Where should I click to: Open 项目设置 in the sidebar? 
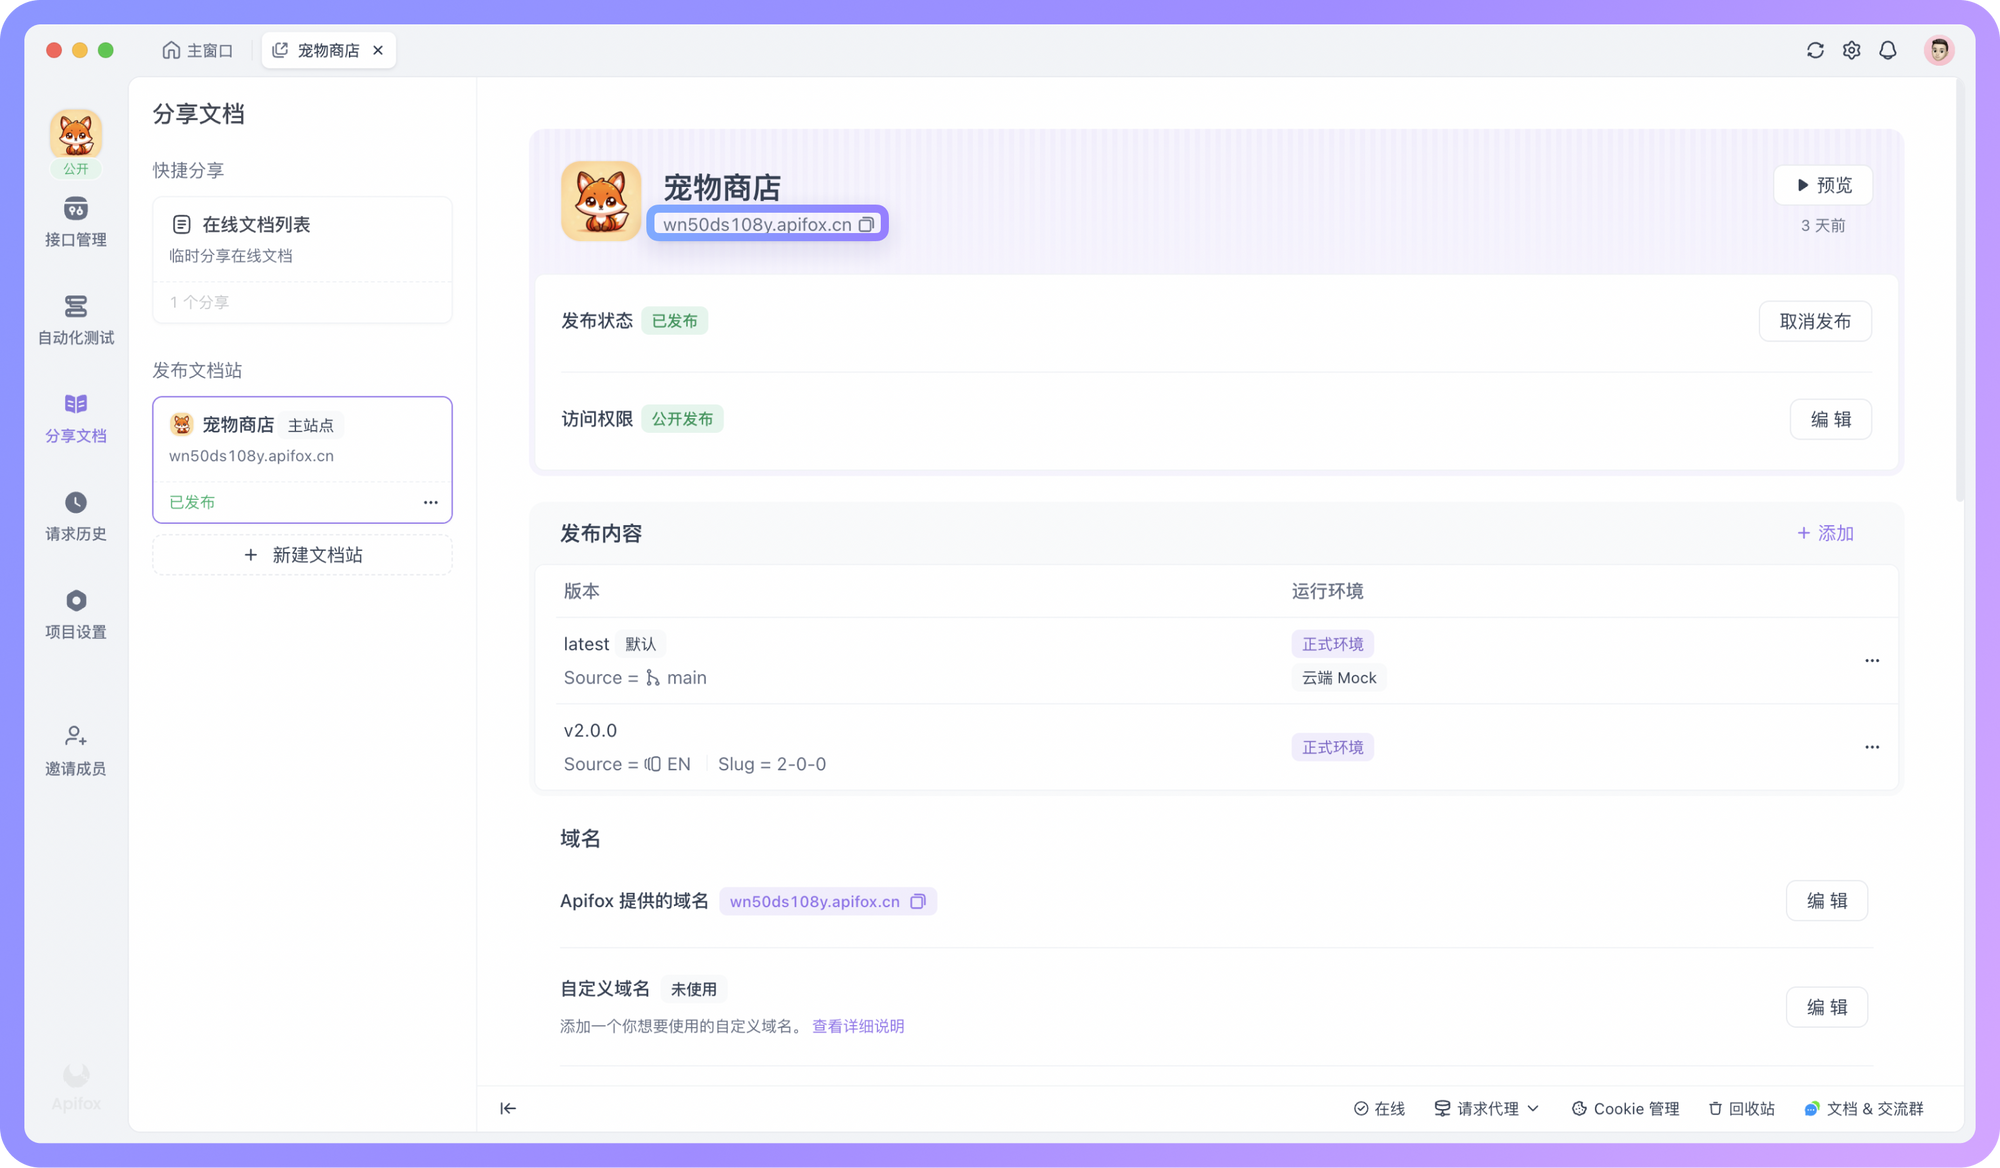point(76,615)
